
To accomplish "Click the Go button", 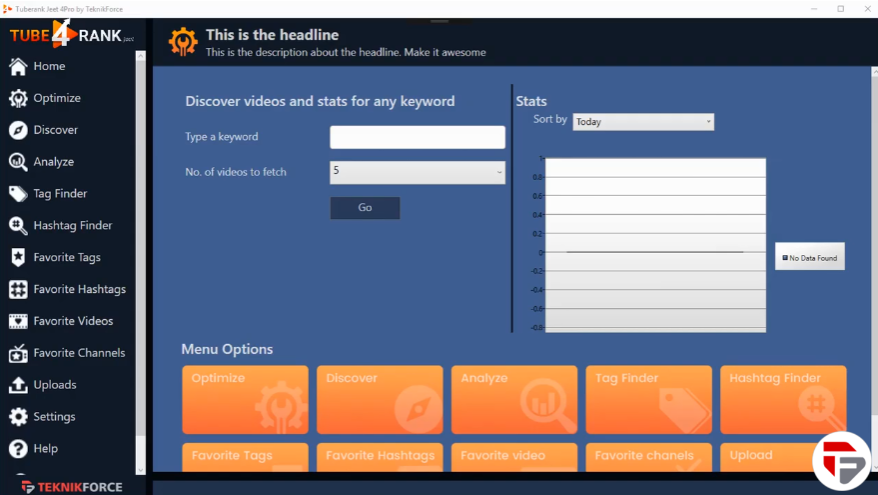I will (x=365, y=208).
